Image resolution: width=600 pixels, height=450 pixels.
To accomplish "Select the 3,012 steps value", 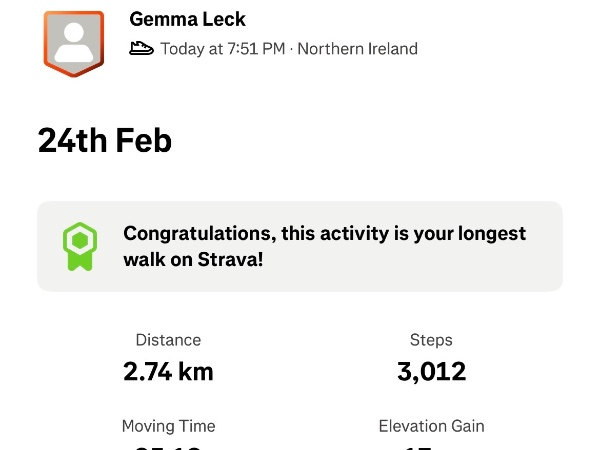I will (431, 372).
